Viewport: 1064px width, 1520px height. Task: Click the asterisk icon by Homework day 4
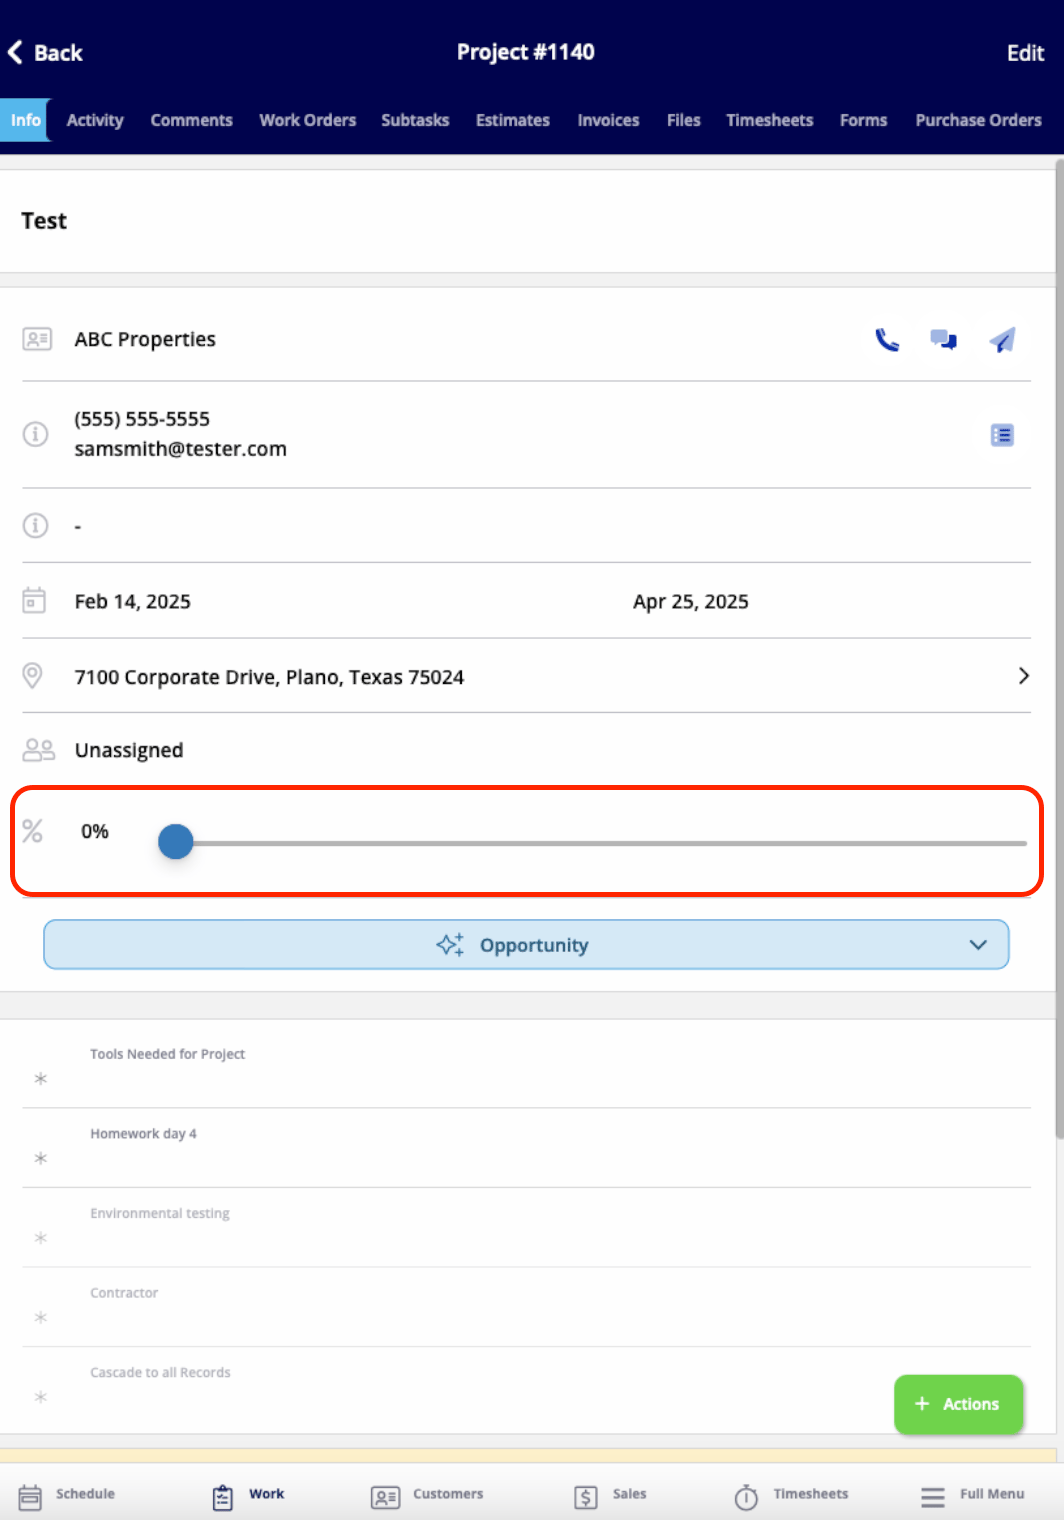click(x=40, y=1158)
